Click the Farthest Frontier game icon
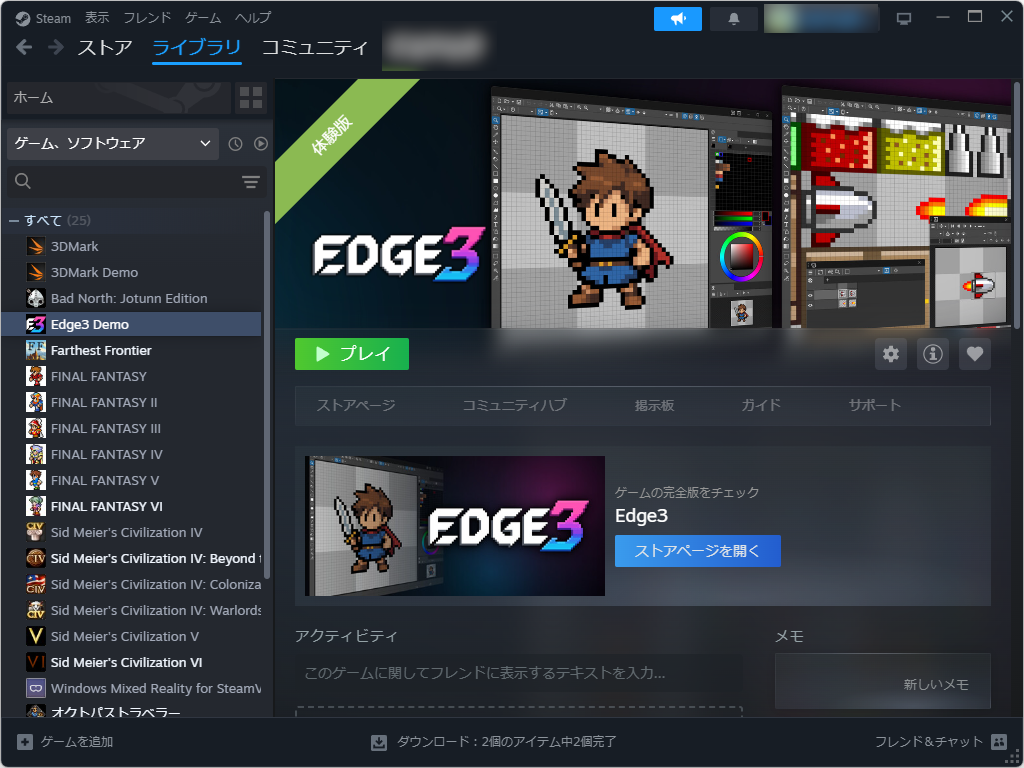The image size is (1024, 768). point(35,350)
